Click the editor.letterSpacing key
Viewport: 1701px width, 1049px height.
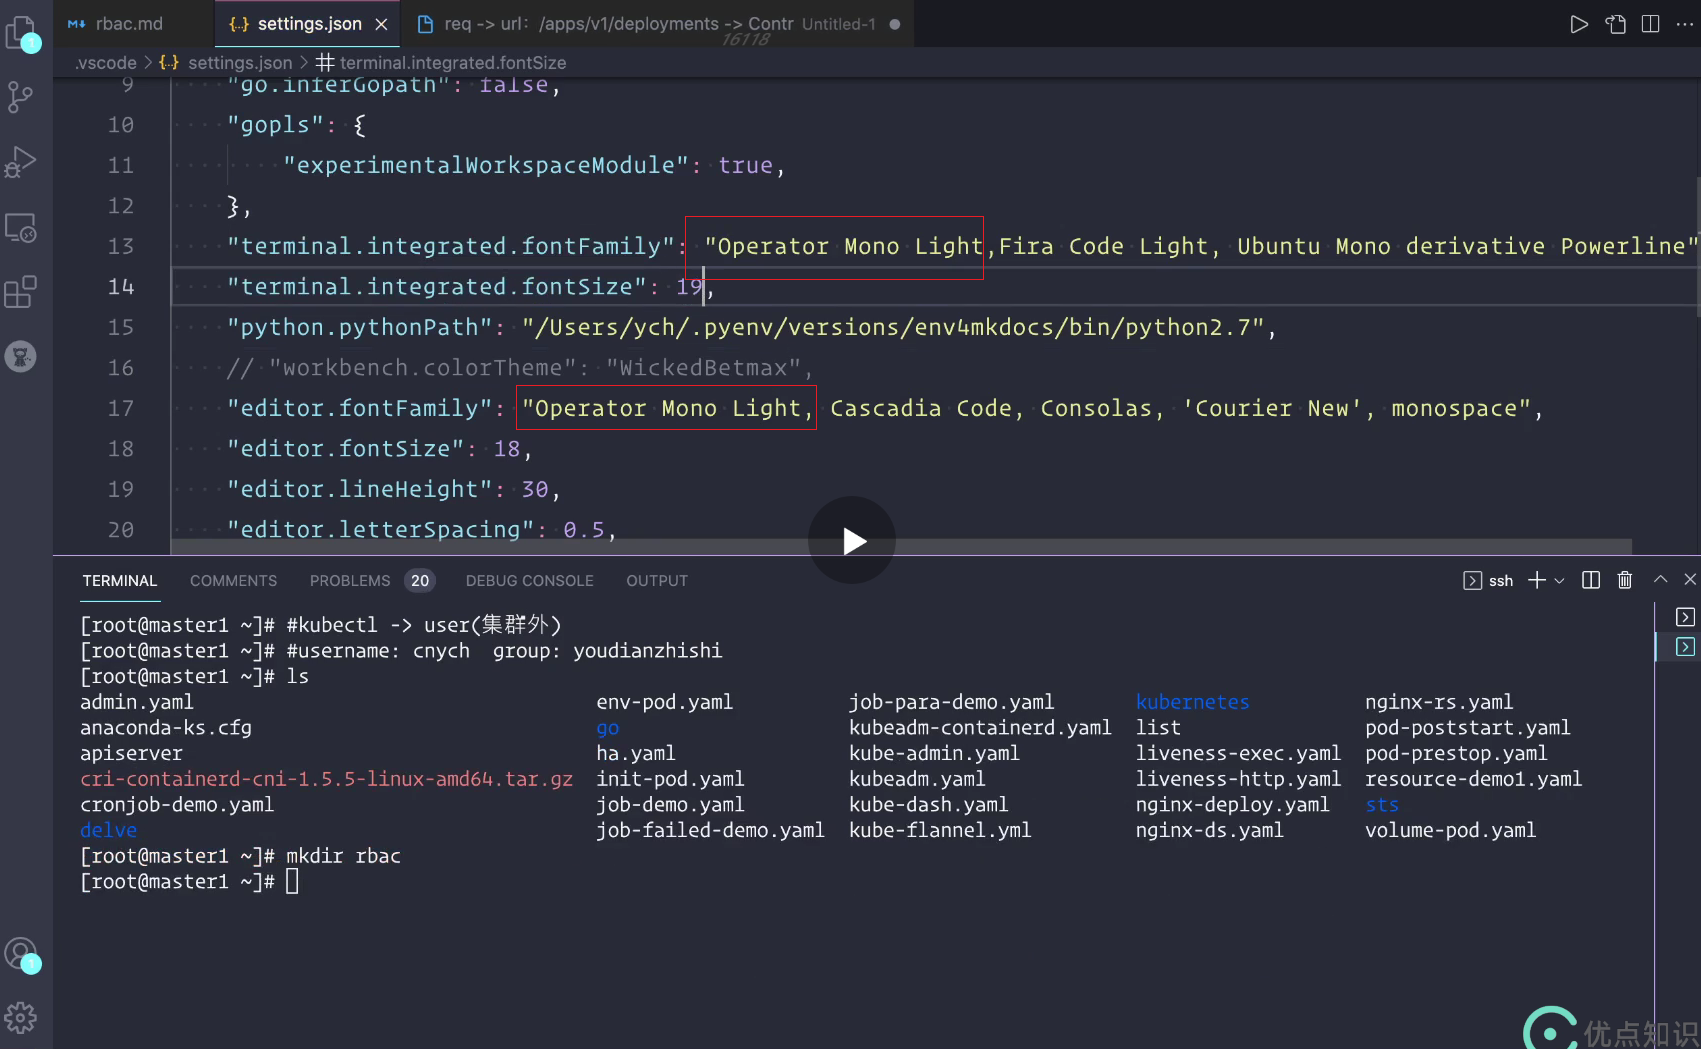381,530
